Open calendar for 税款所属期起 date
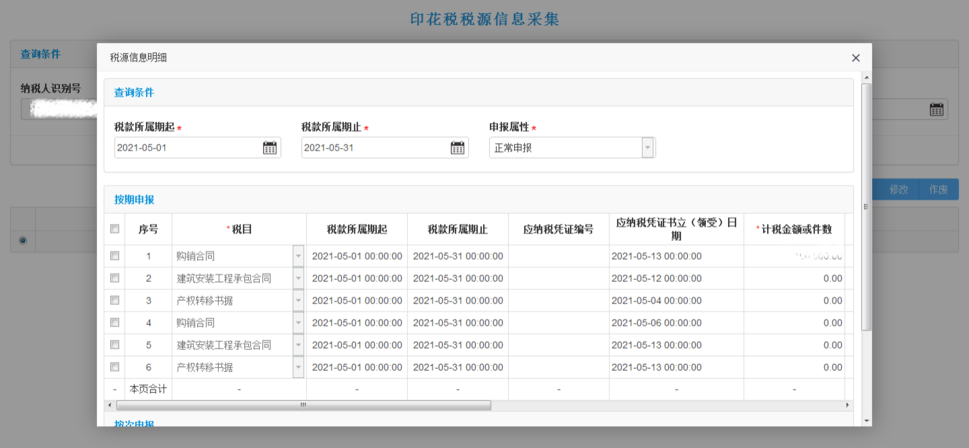The height and width of the screenshot is (448, 969). [269, 148]
